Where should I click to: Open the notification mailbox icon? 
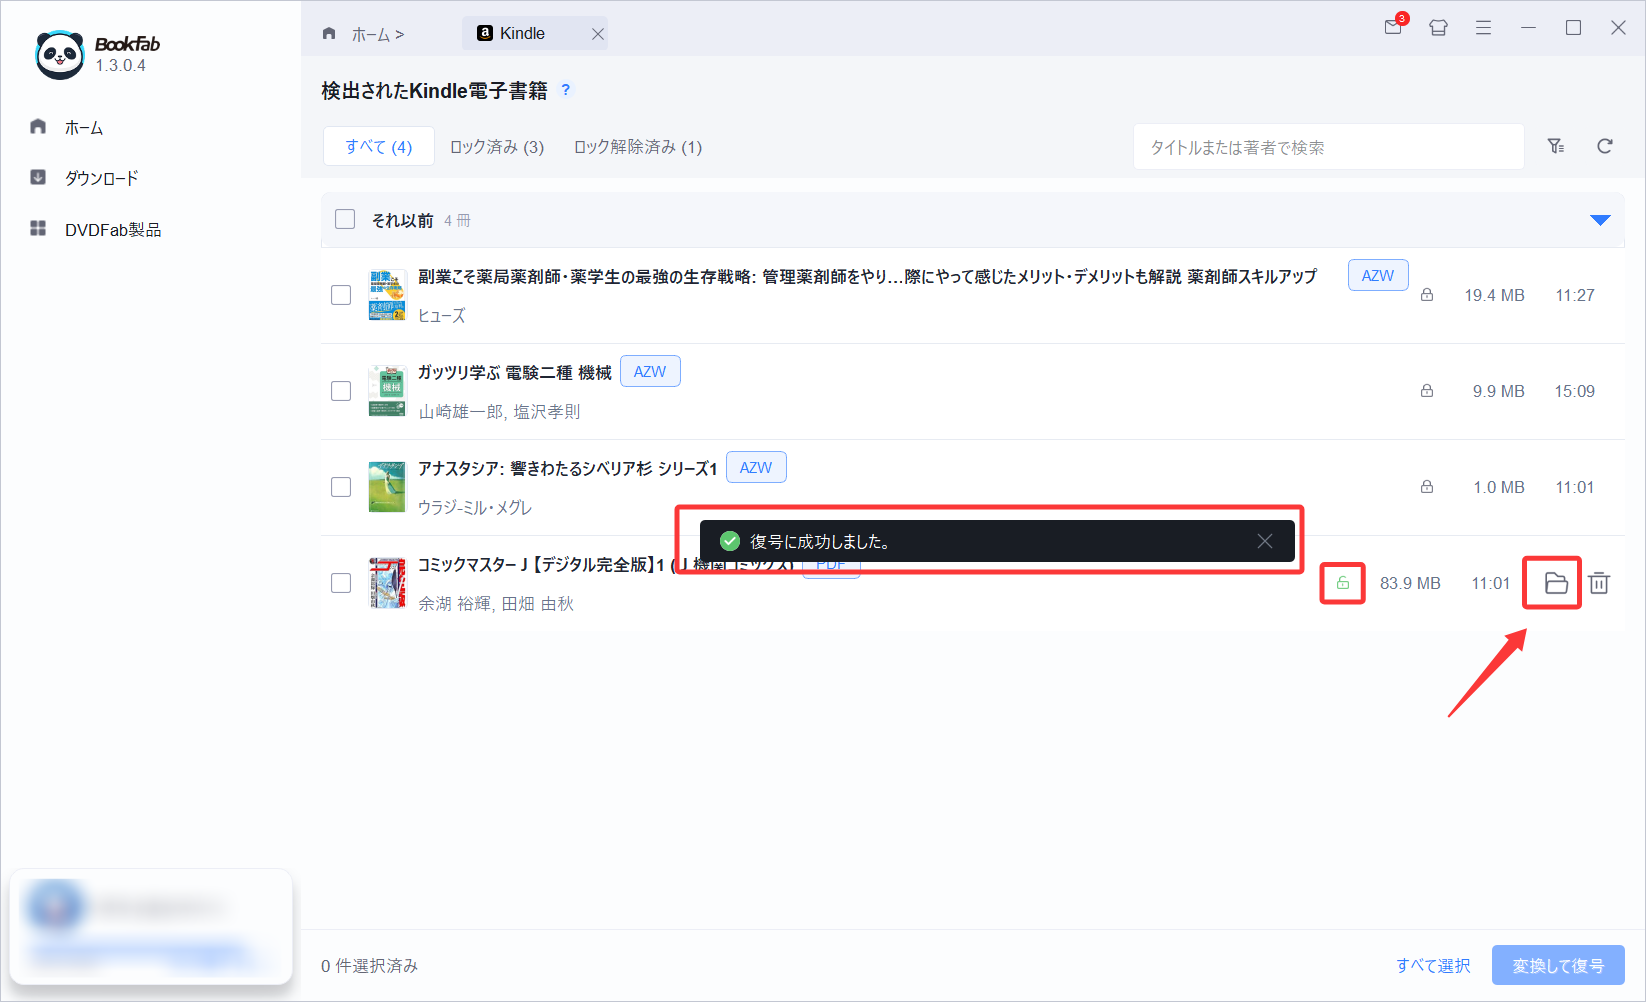[x=1394, y=27]
